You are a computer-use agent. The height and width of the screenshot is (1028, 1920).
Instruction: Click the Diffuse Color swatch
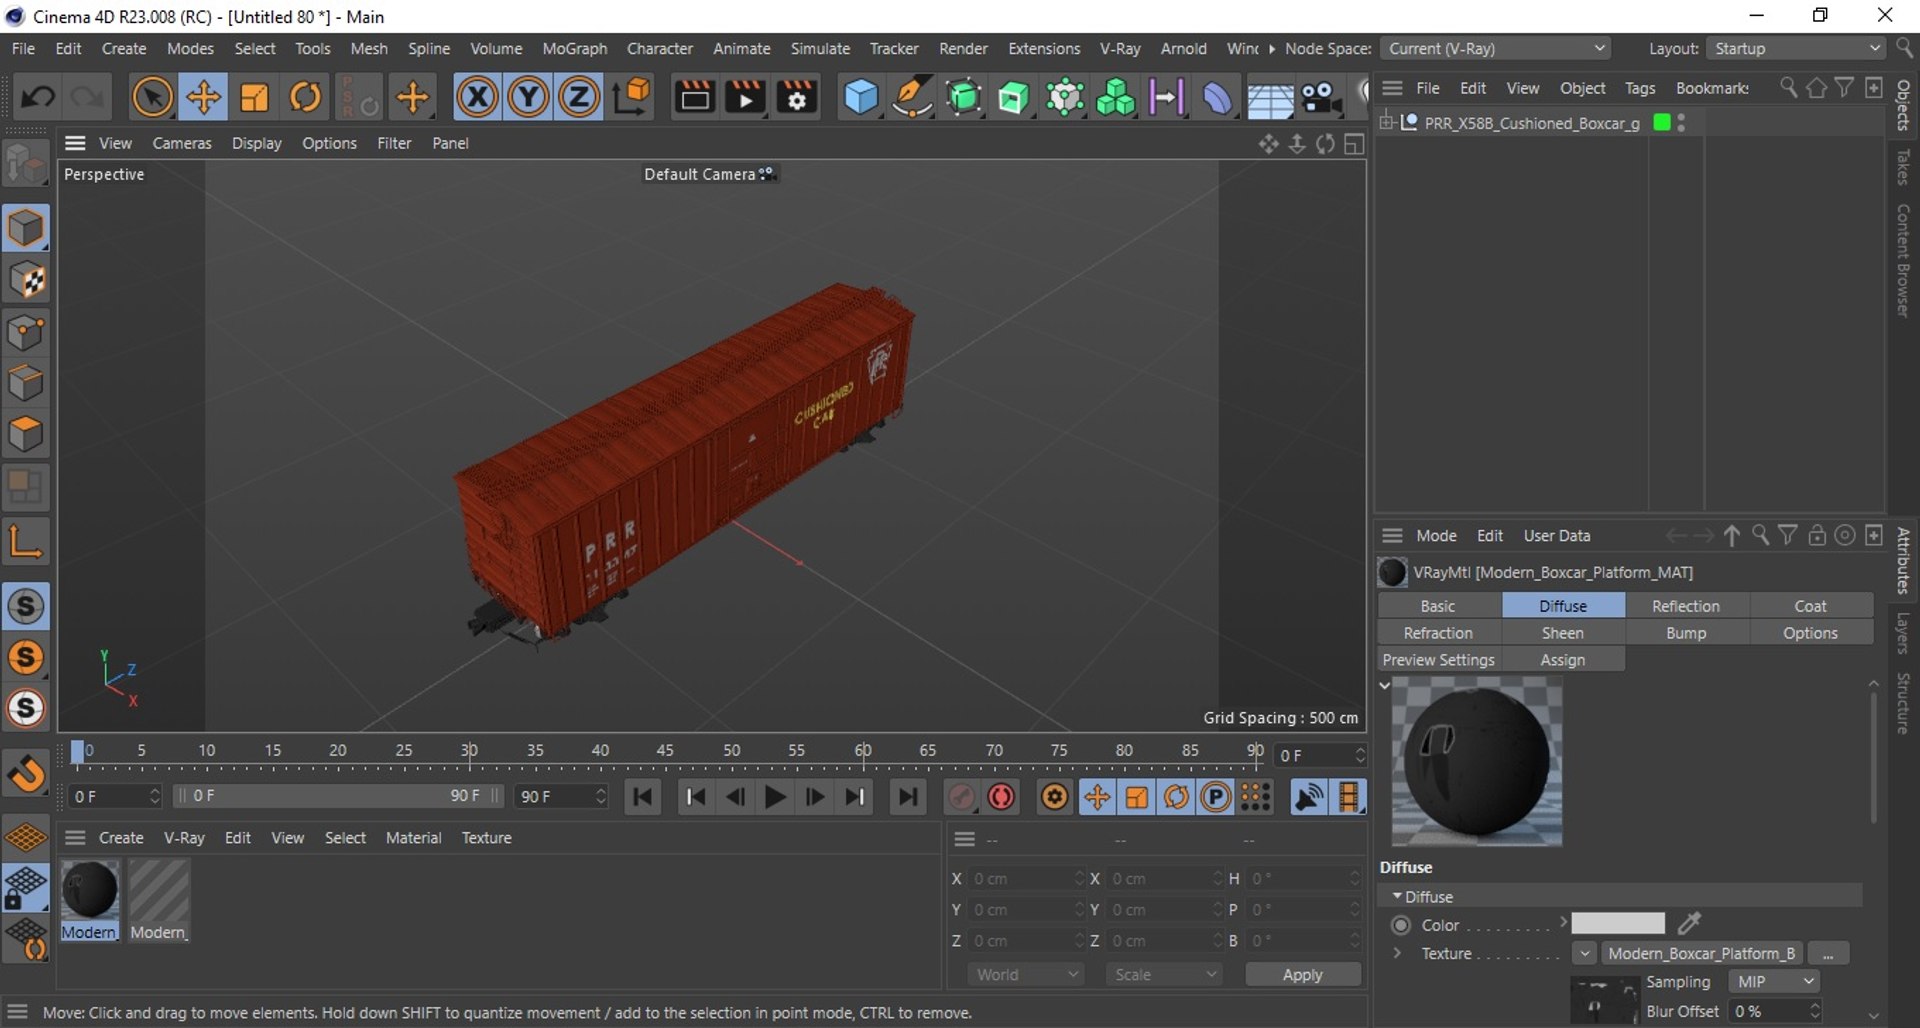coord(1617,924)
